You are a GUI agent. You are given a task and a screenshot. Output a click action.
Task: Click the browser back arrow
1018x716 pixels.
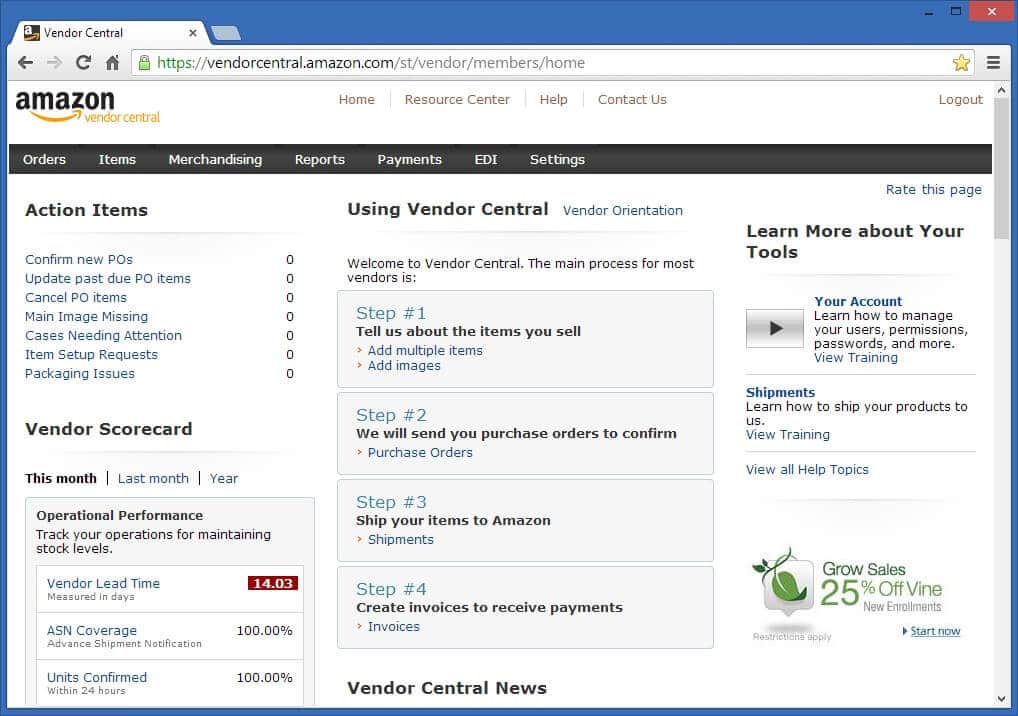tap(25, 63)
